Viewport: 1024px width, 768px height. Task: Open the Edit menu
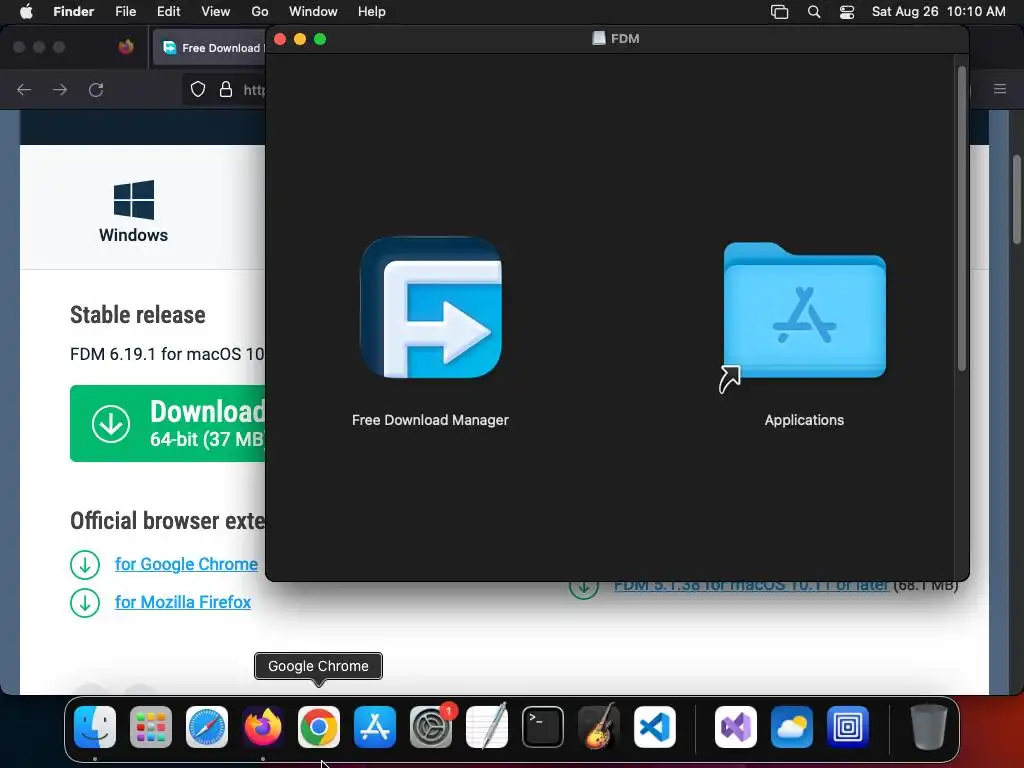168,12
